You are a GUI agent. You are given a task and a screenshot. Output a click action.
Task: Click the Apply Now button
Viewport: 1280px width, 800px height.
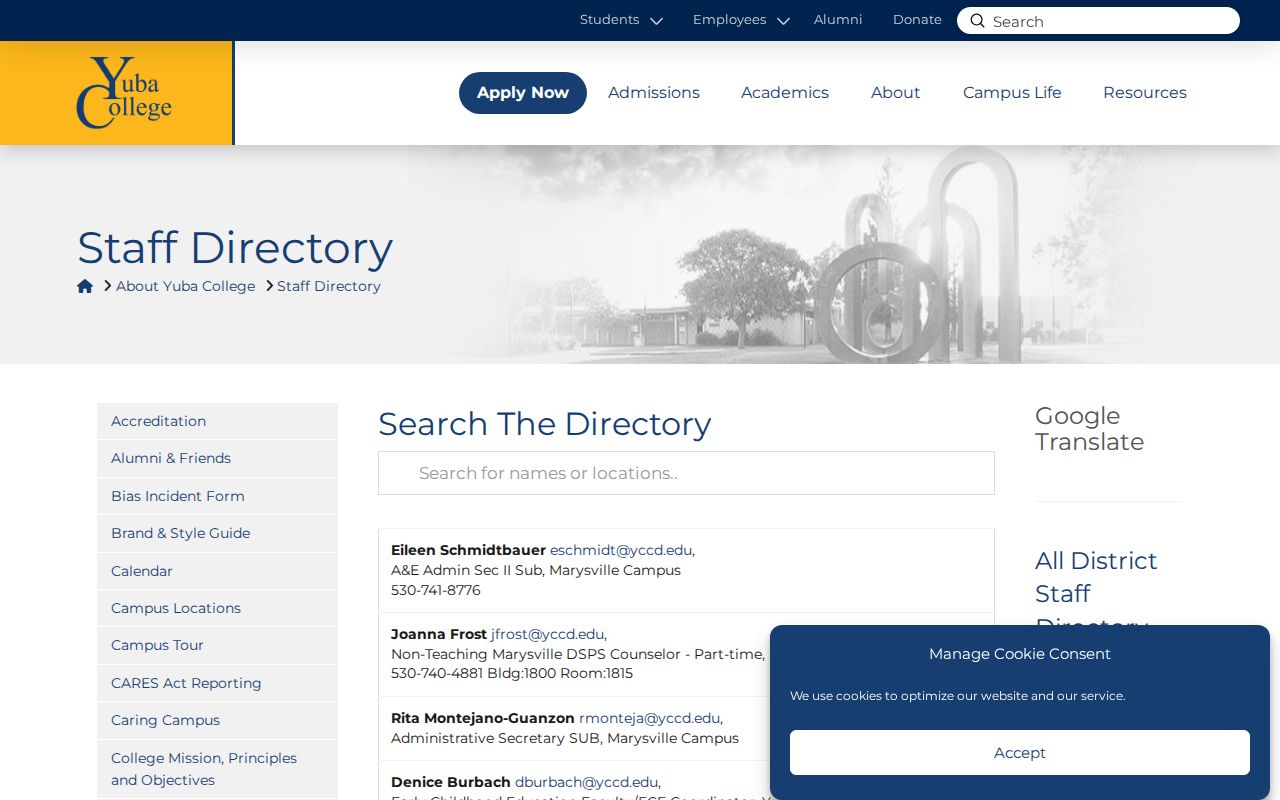point(523,93)
